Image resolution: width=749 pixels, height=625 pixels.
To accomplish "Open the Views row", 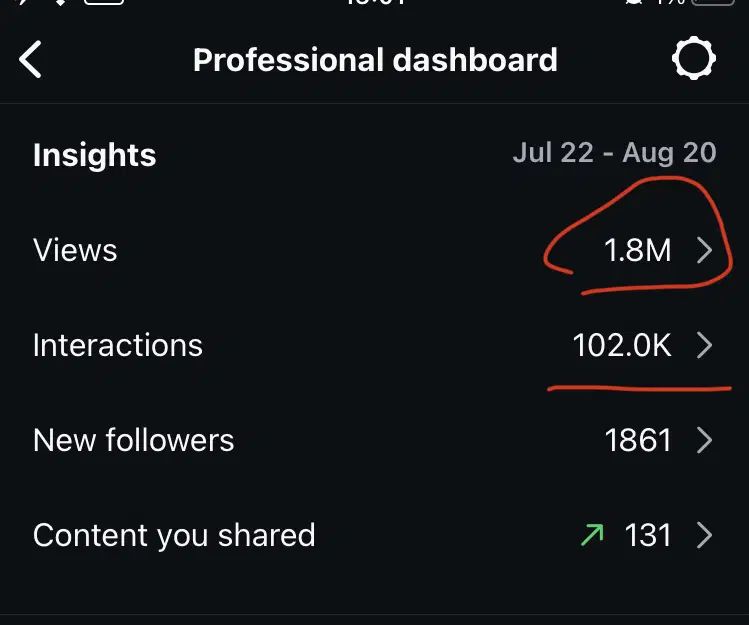I will 374,250.
